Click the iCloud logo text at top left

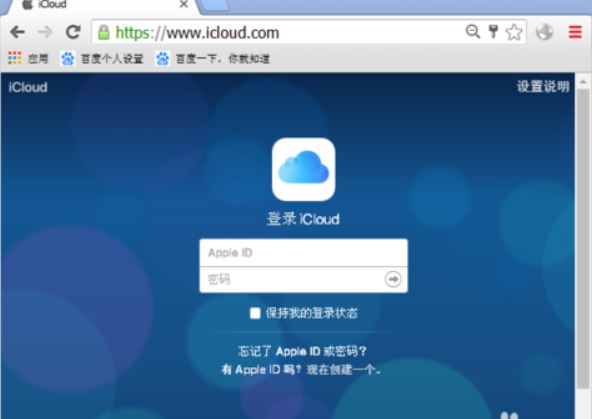pyautogui.click(x=28, y=87)
